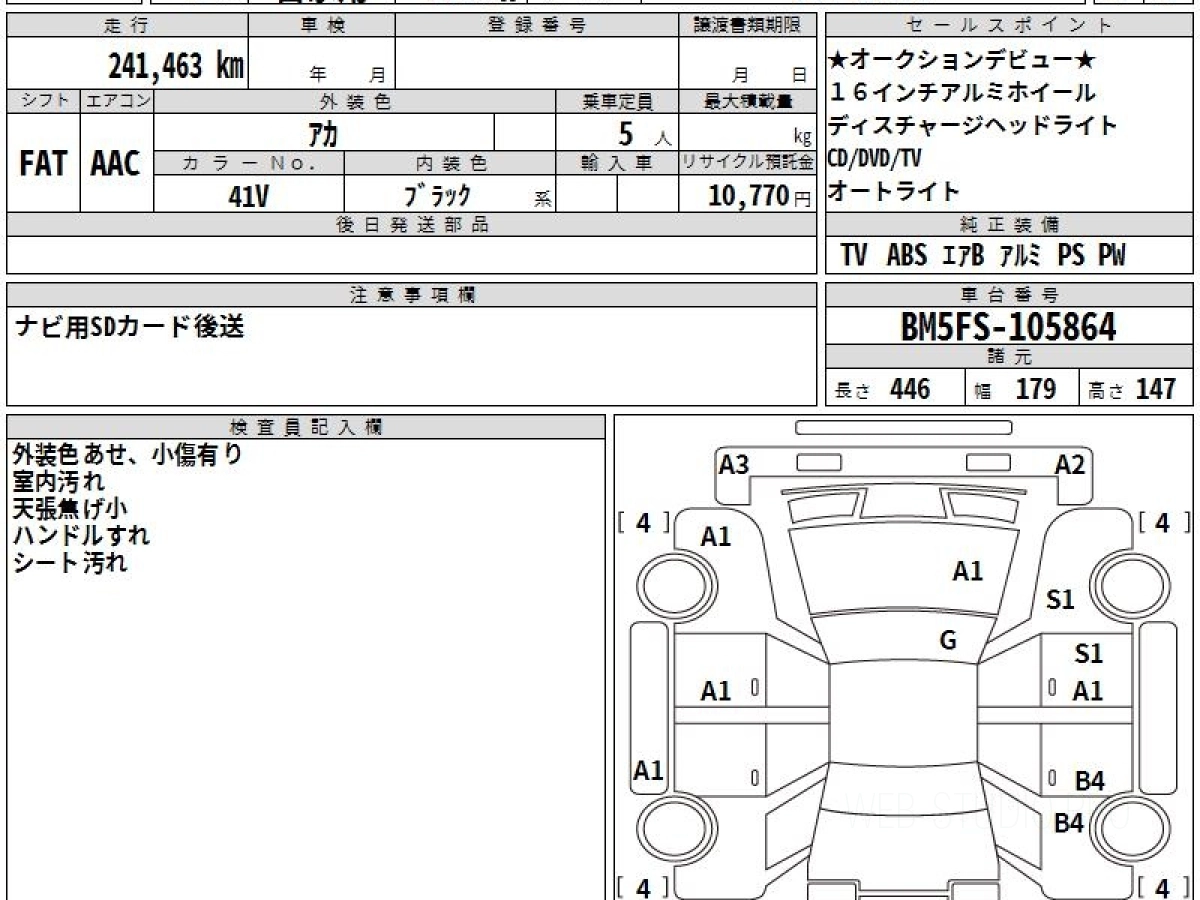Click the ハンドルすれ remark
The height and width of the screenshot is (900, 1200).
[81, 536]
